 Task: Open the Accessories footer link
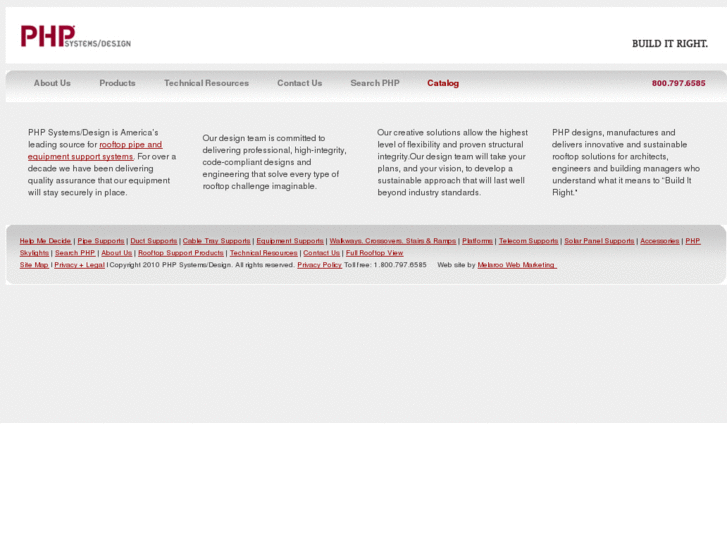(x=659, y=241)
